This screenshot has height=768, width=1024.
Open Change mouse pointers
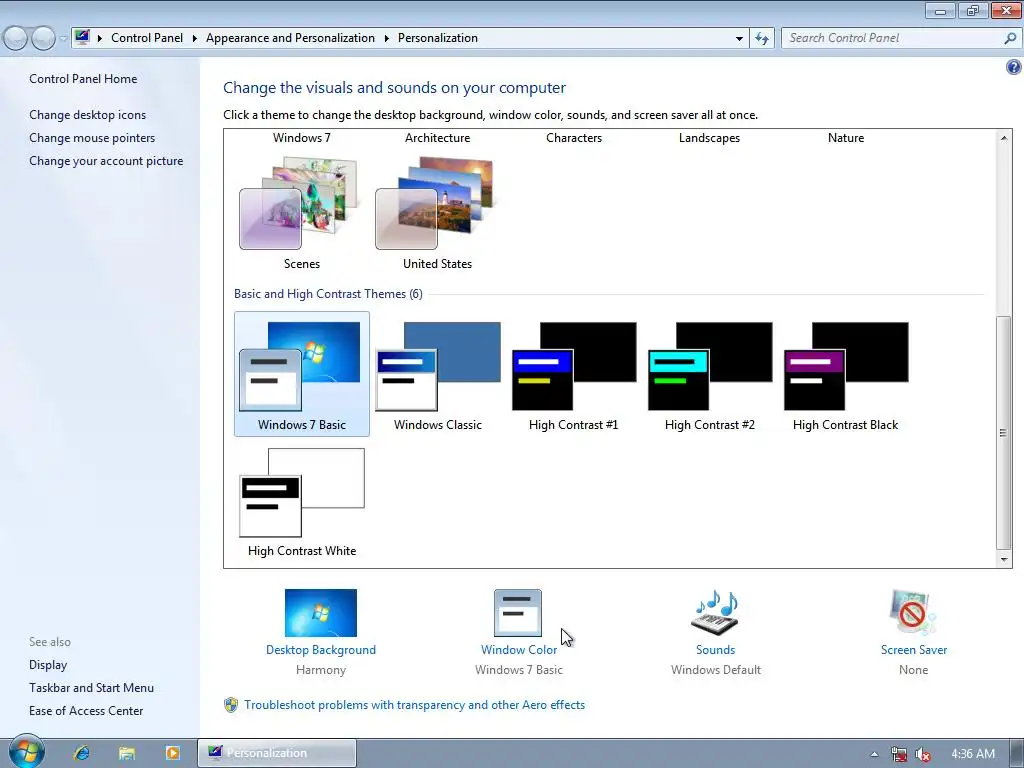point(92,138)
